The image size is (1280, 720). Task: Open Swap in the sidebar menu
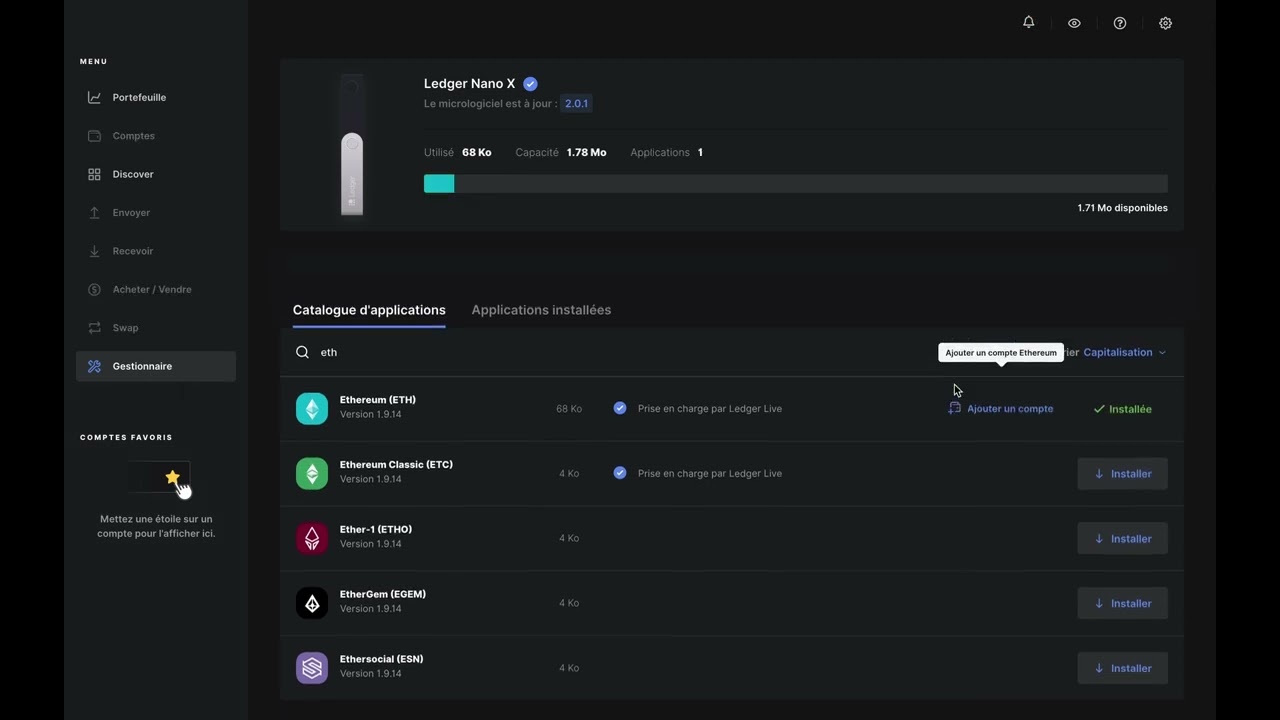[x=156, y=328]
